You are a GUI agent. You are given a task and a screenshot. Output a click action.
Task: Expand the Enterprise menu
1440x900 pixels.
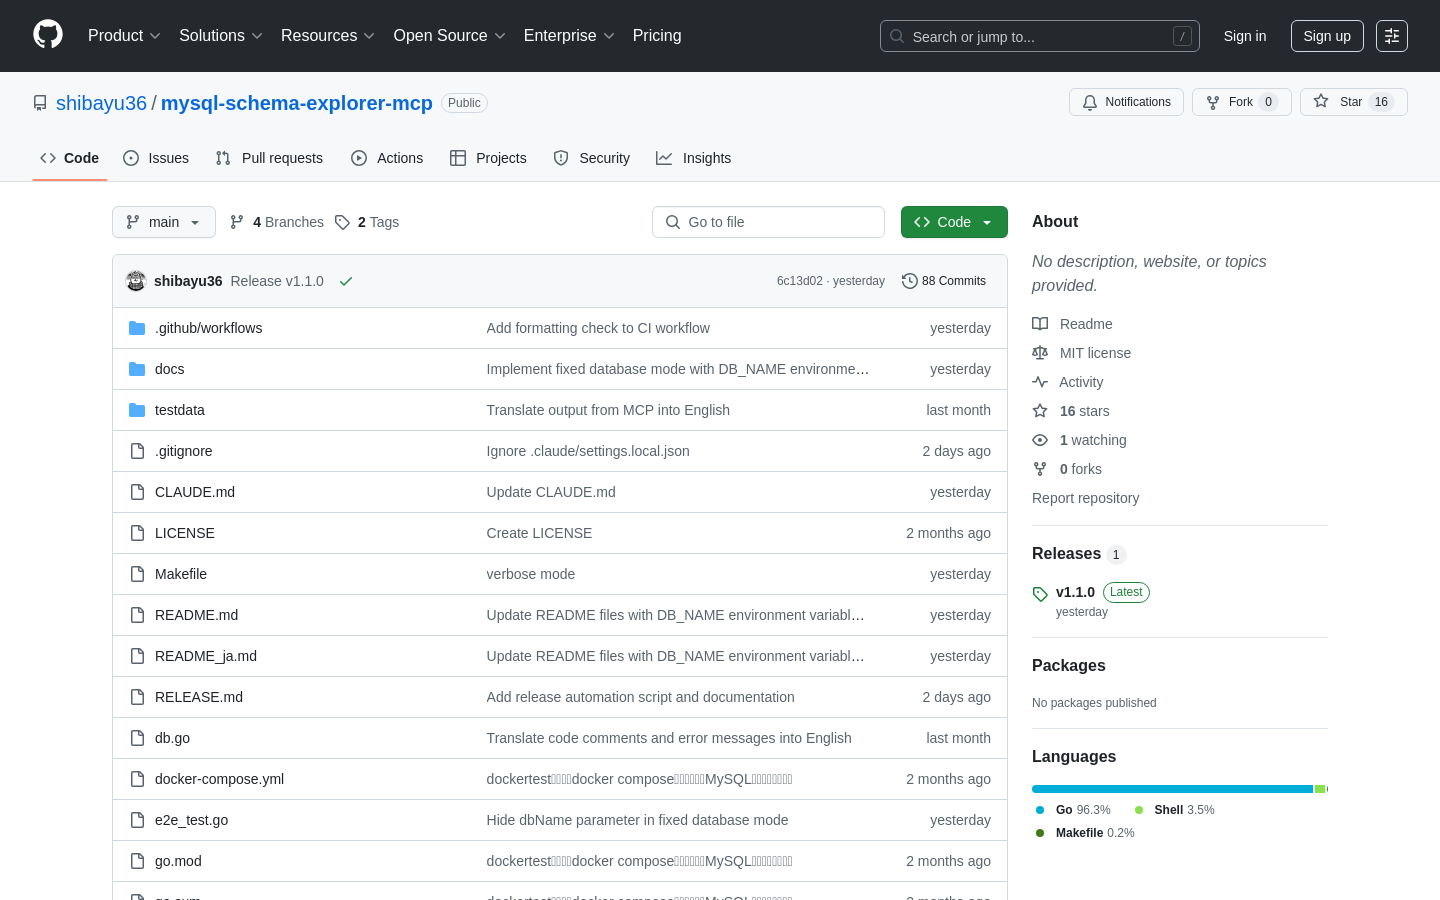(x=569, y=36)
